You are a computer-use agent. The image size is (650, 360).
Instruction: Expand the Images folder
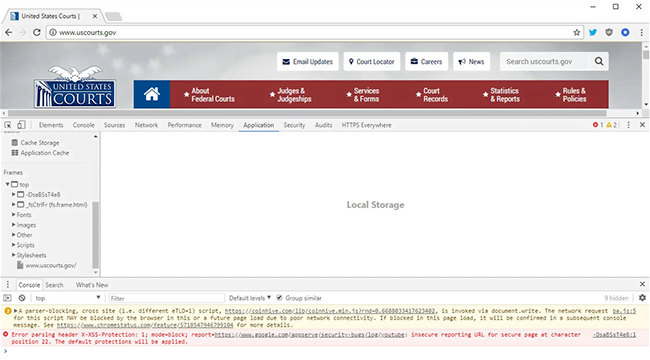[13, 225]
